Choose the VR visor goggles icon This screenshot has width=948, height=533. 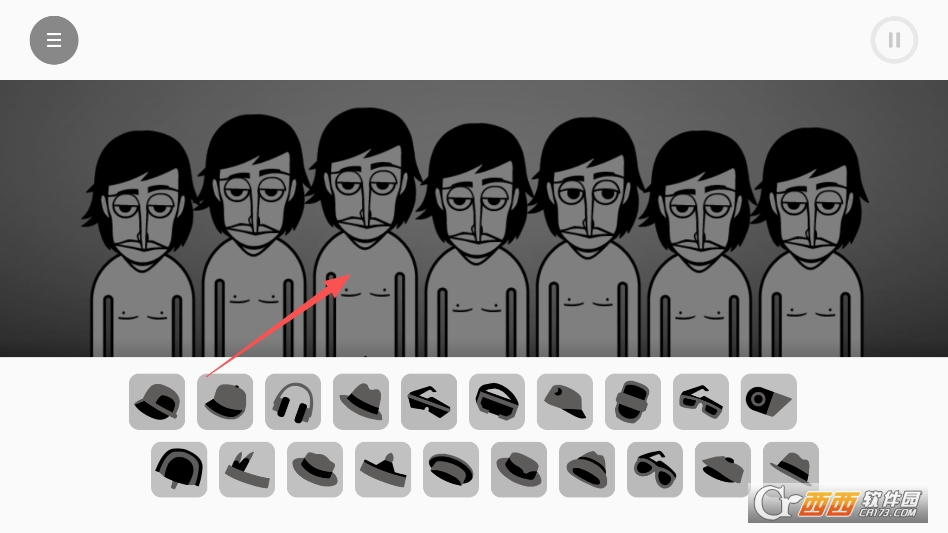point(497,402)
